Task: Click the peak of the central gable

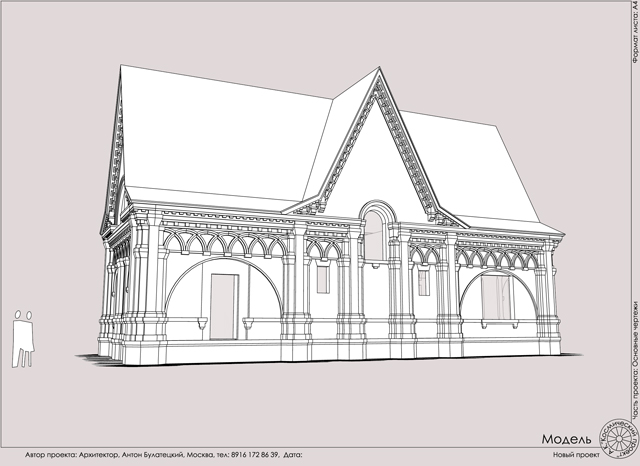Action: [x=379, y=69]
